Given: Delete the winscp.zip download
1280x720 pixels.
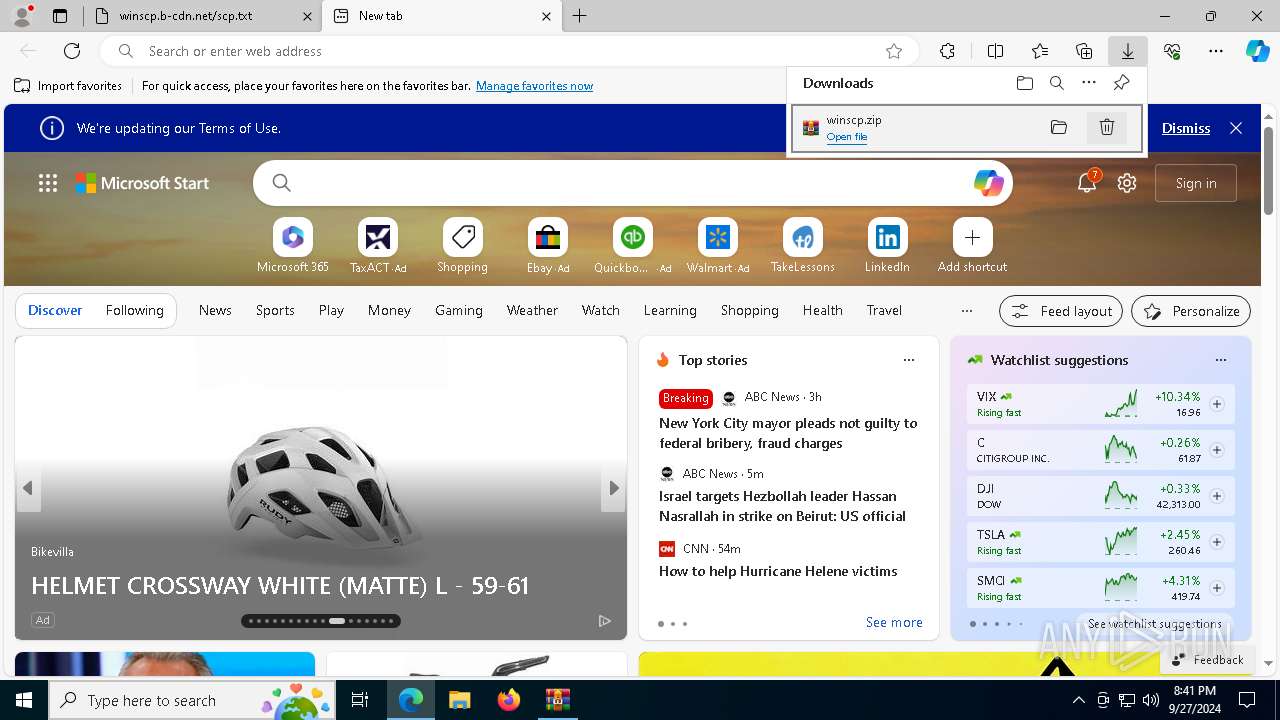Looking at the screenshot, I should (x=1107, y=127).
